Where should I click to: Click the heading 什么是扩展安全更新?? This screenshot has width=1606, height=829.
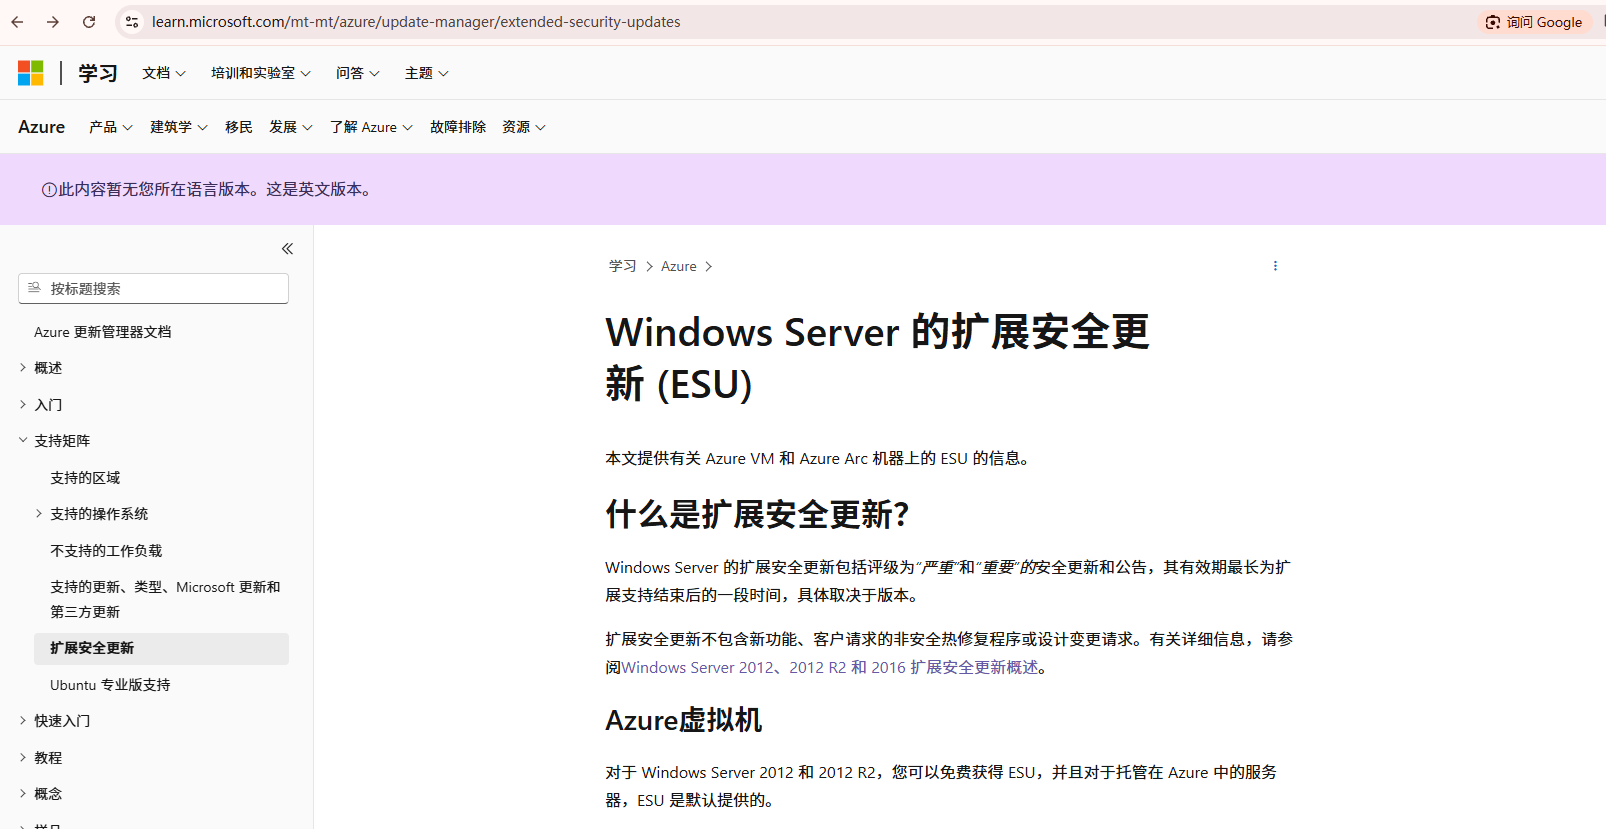coord(757,514)
